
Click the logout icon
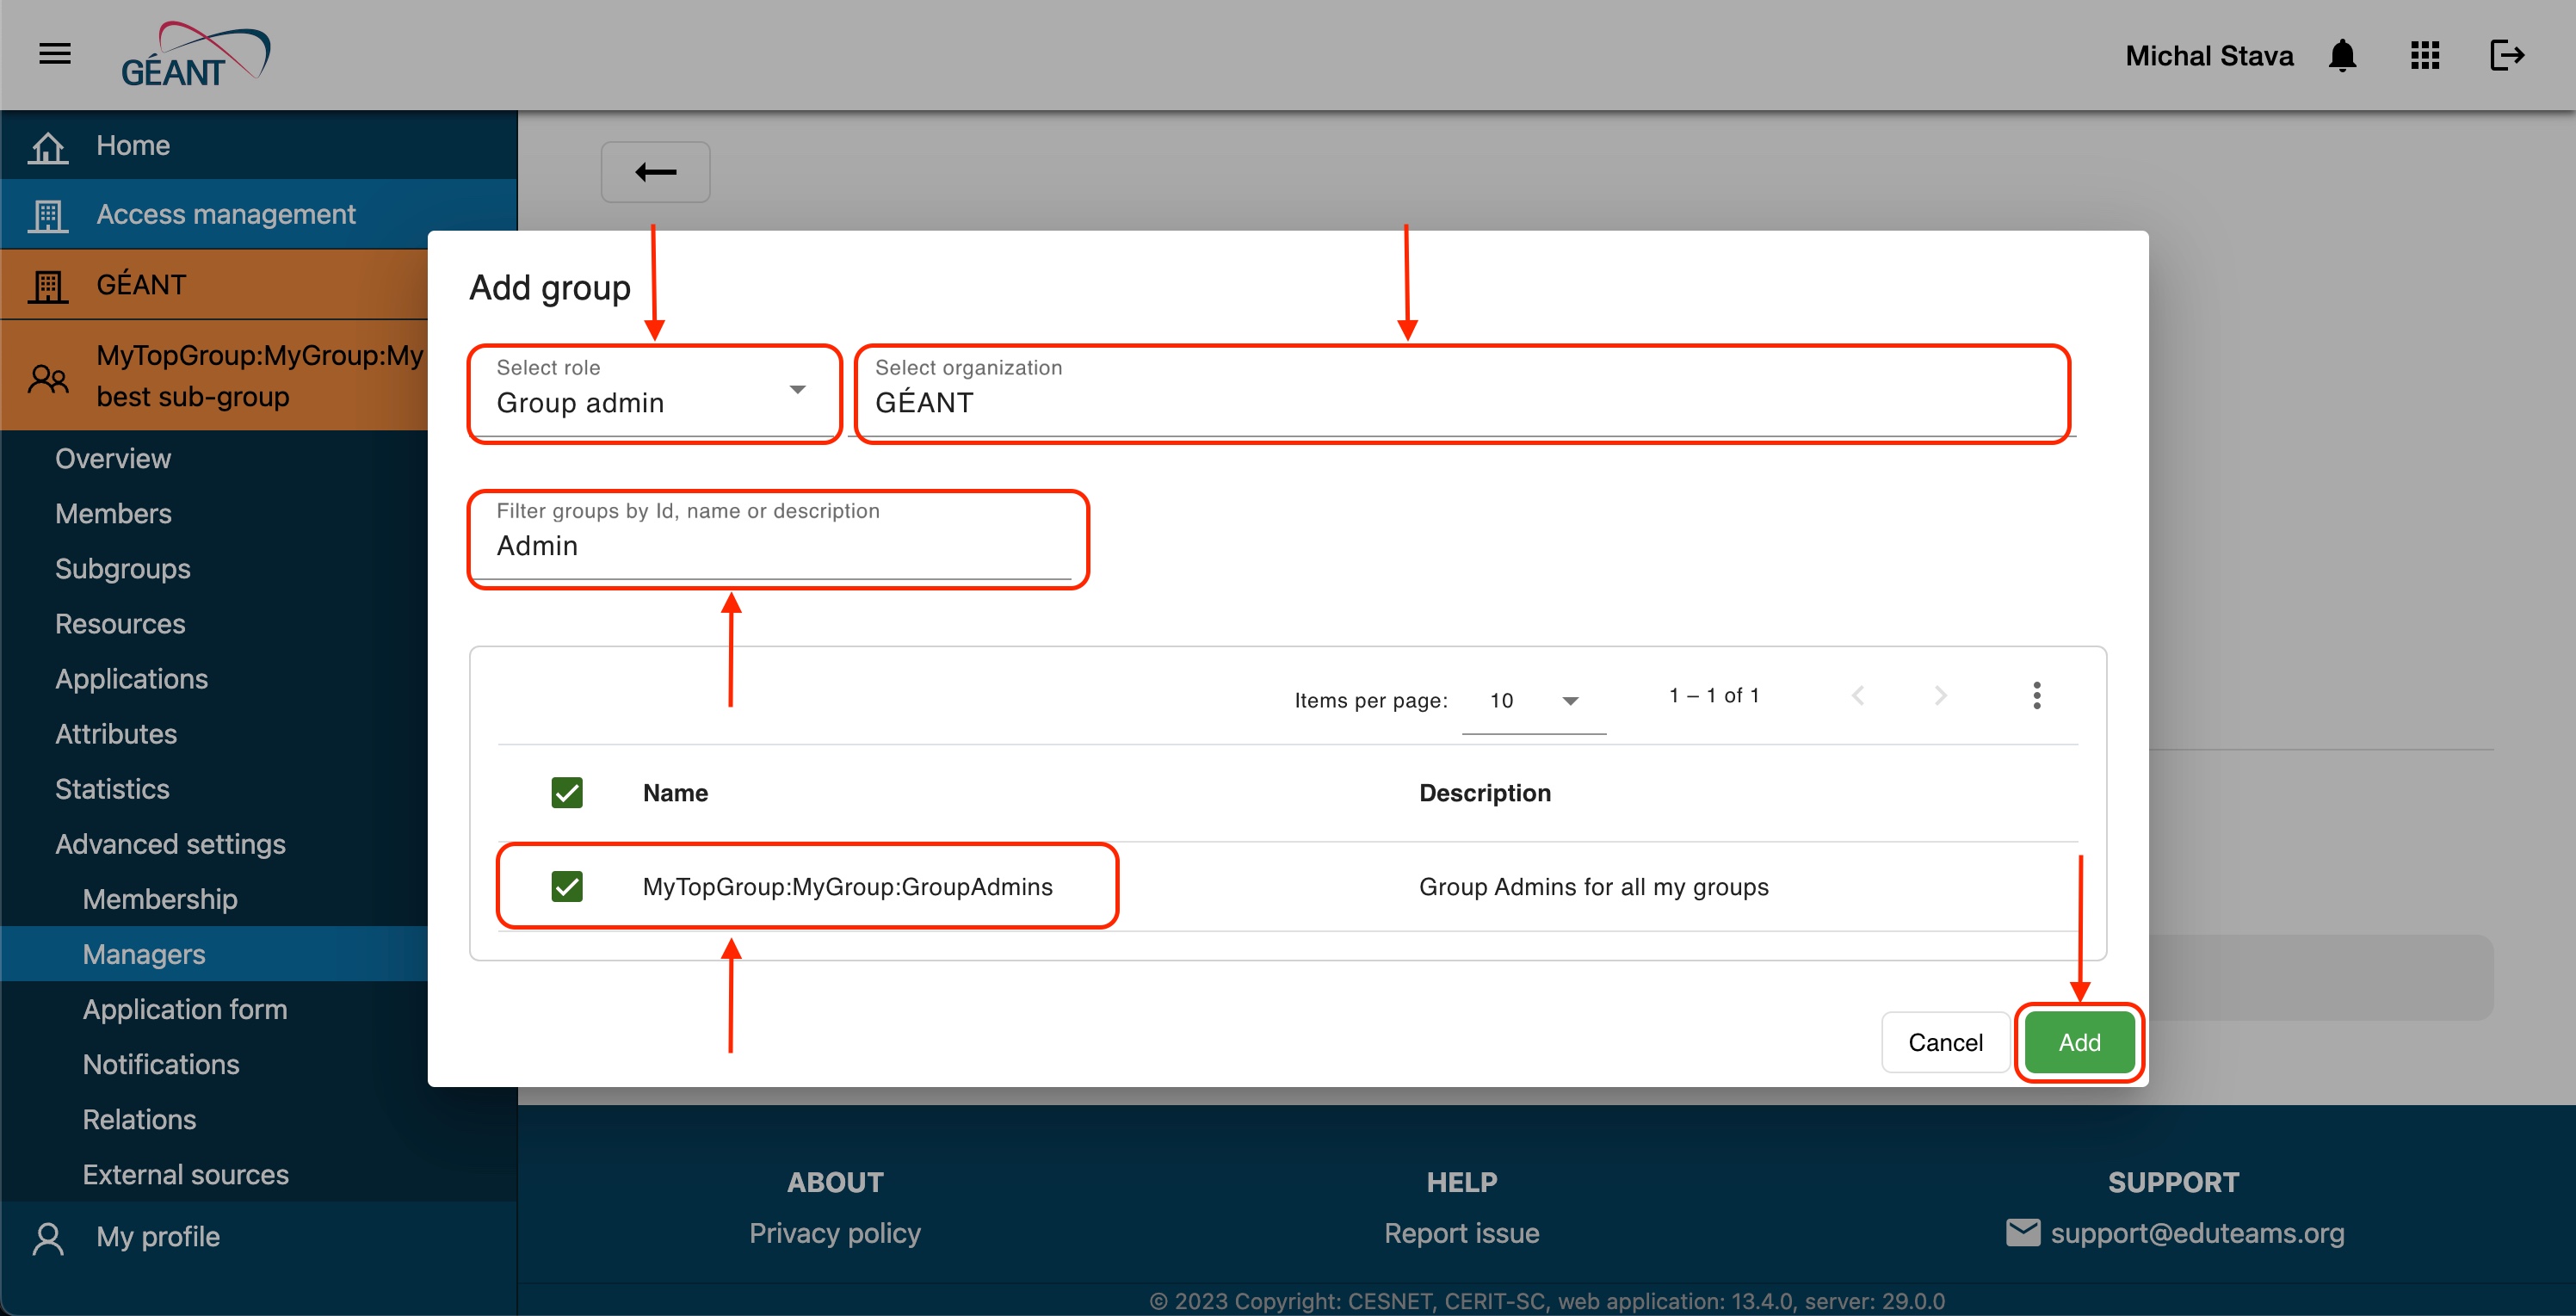(x=2507, y=55)
